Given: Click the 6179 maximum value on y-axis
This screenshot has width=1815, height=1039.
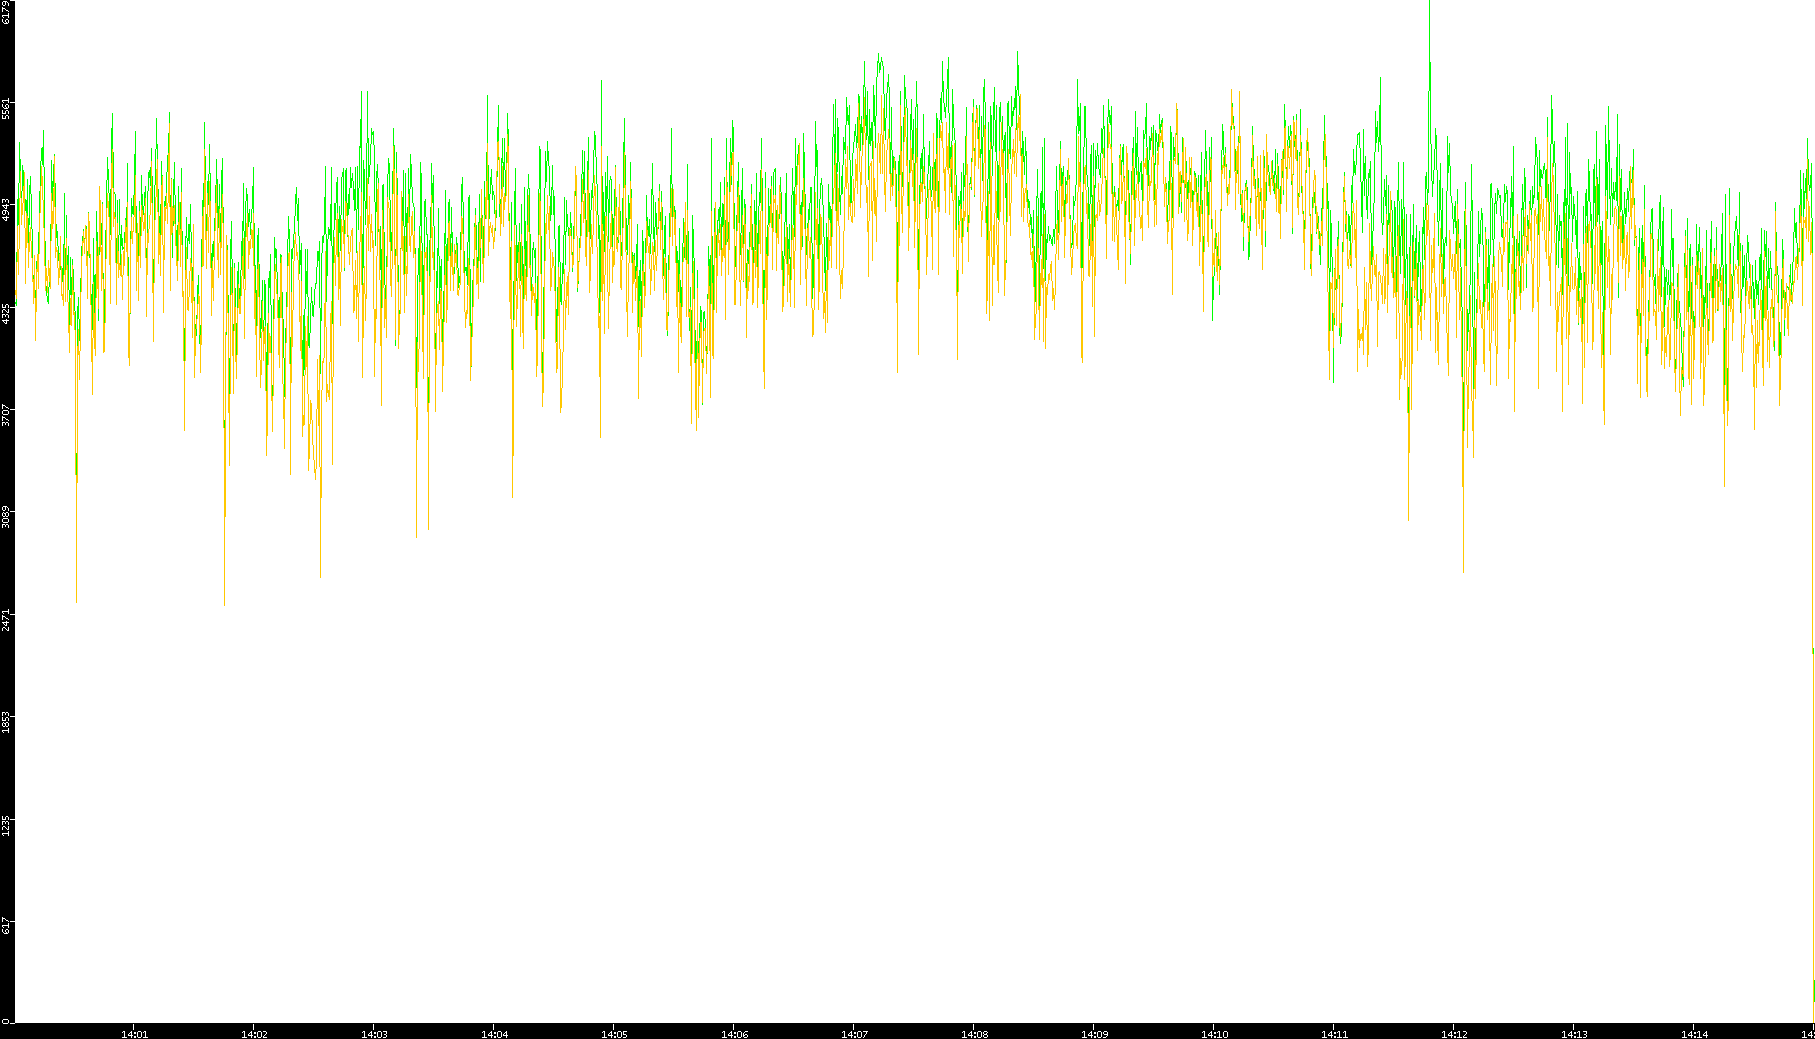Looking at the screenshot, I should (x=7, y=12).
